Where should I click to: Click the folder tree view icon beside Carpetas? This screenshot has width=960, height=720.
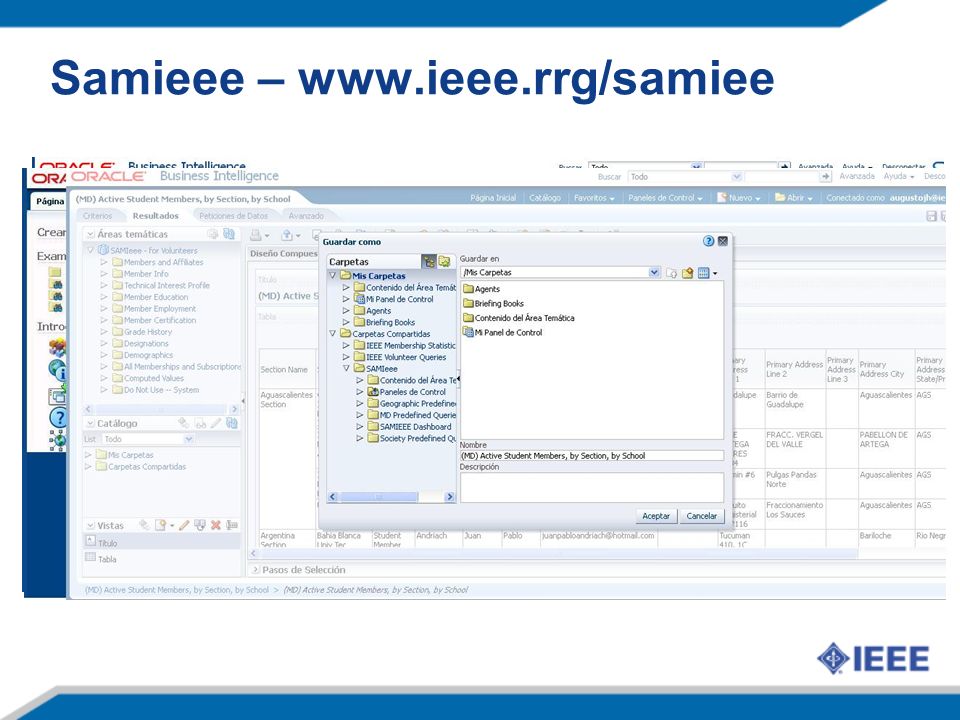pyautogui.click(x=429, y=262)
